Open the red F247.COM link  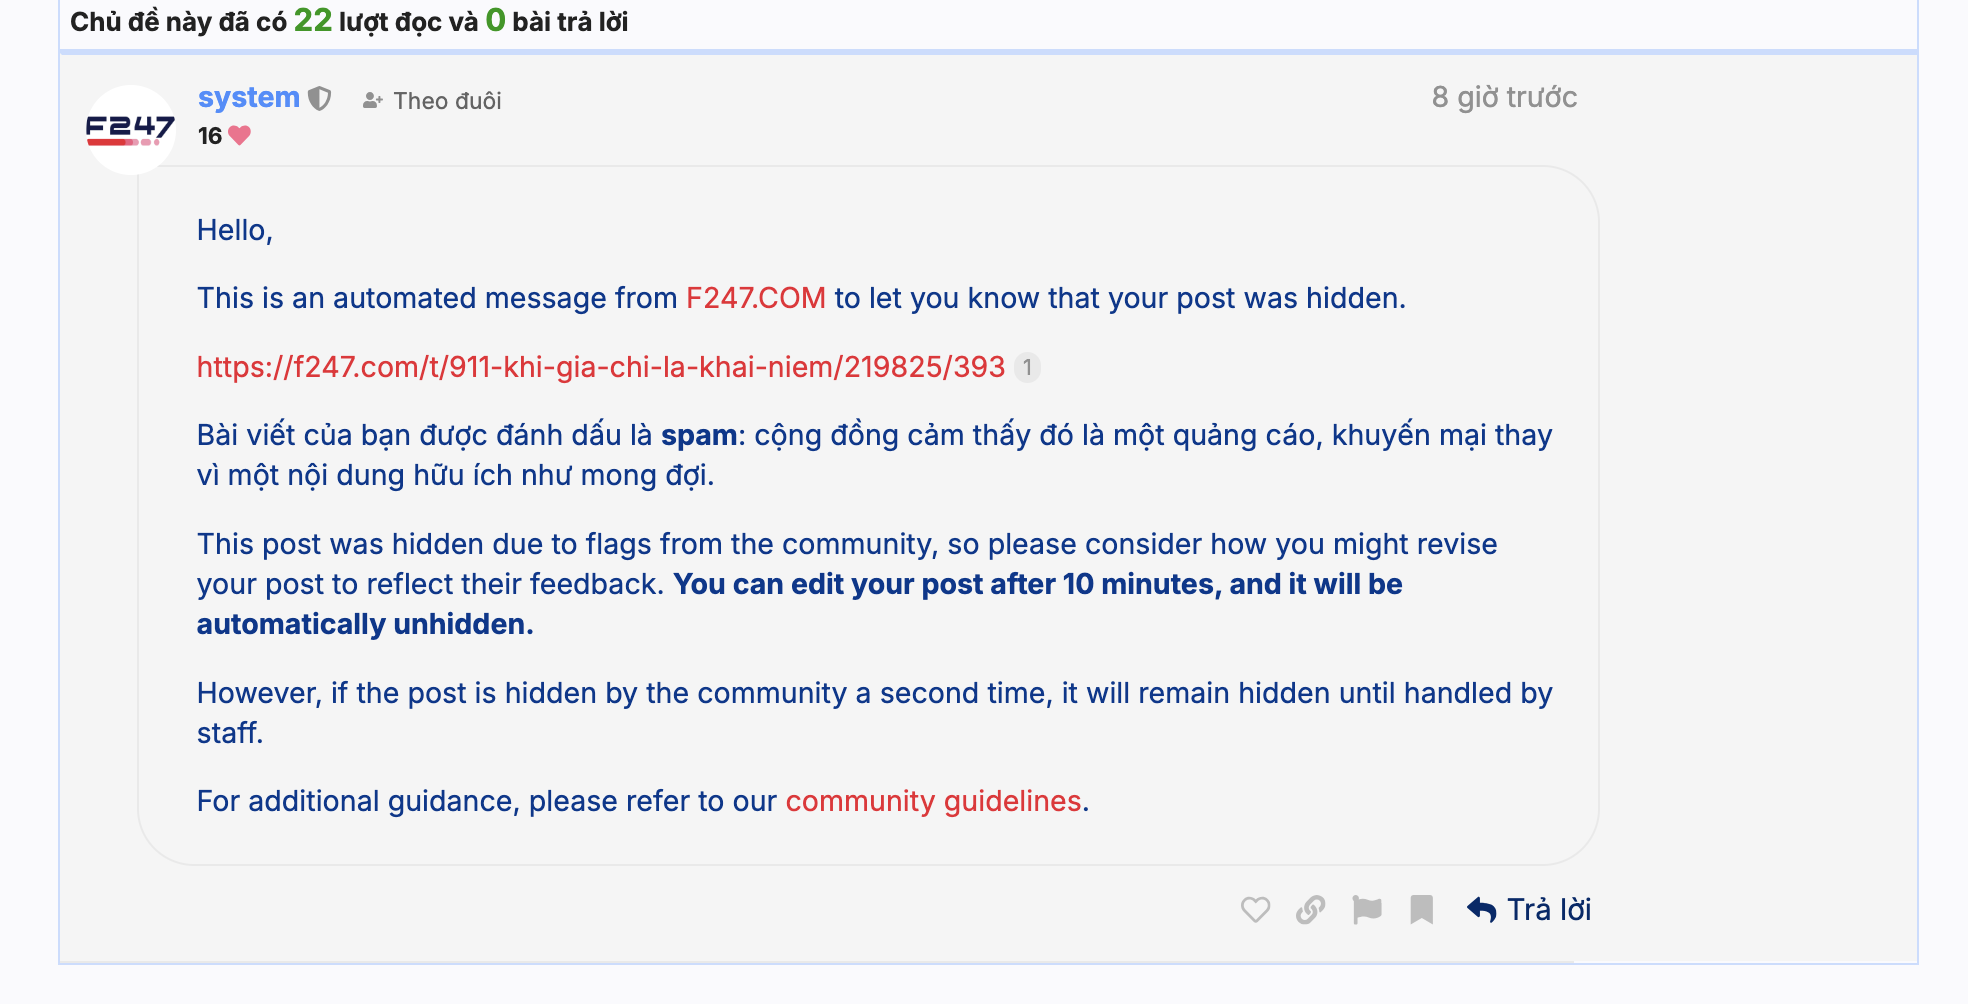[755, 298]
